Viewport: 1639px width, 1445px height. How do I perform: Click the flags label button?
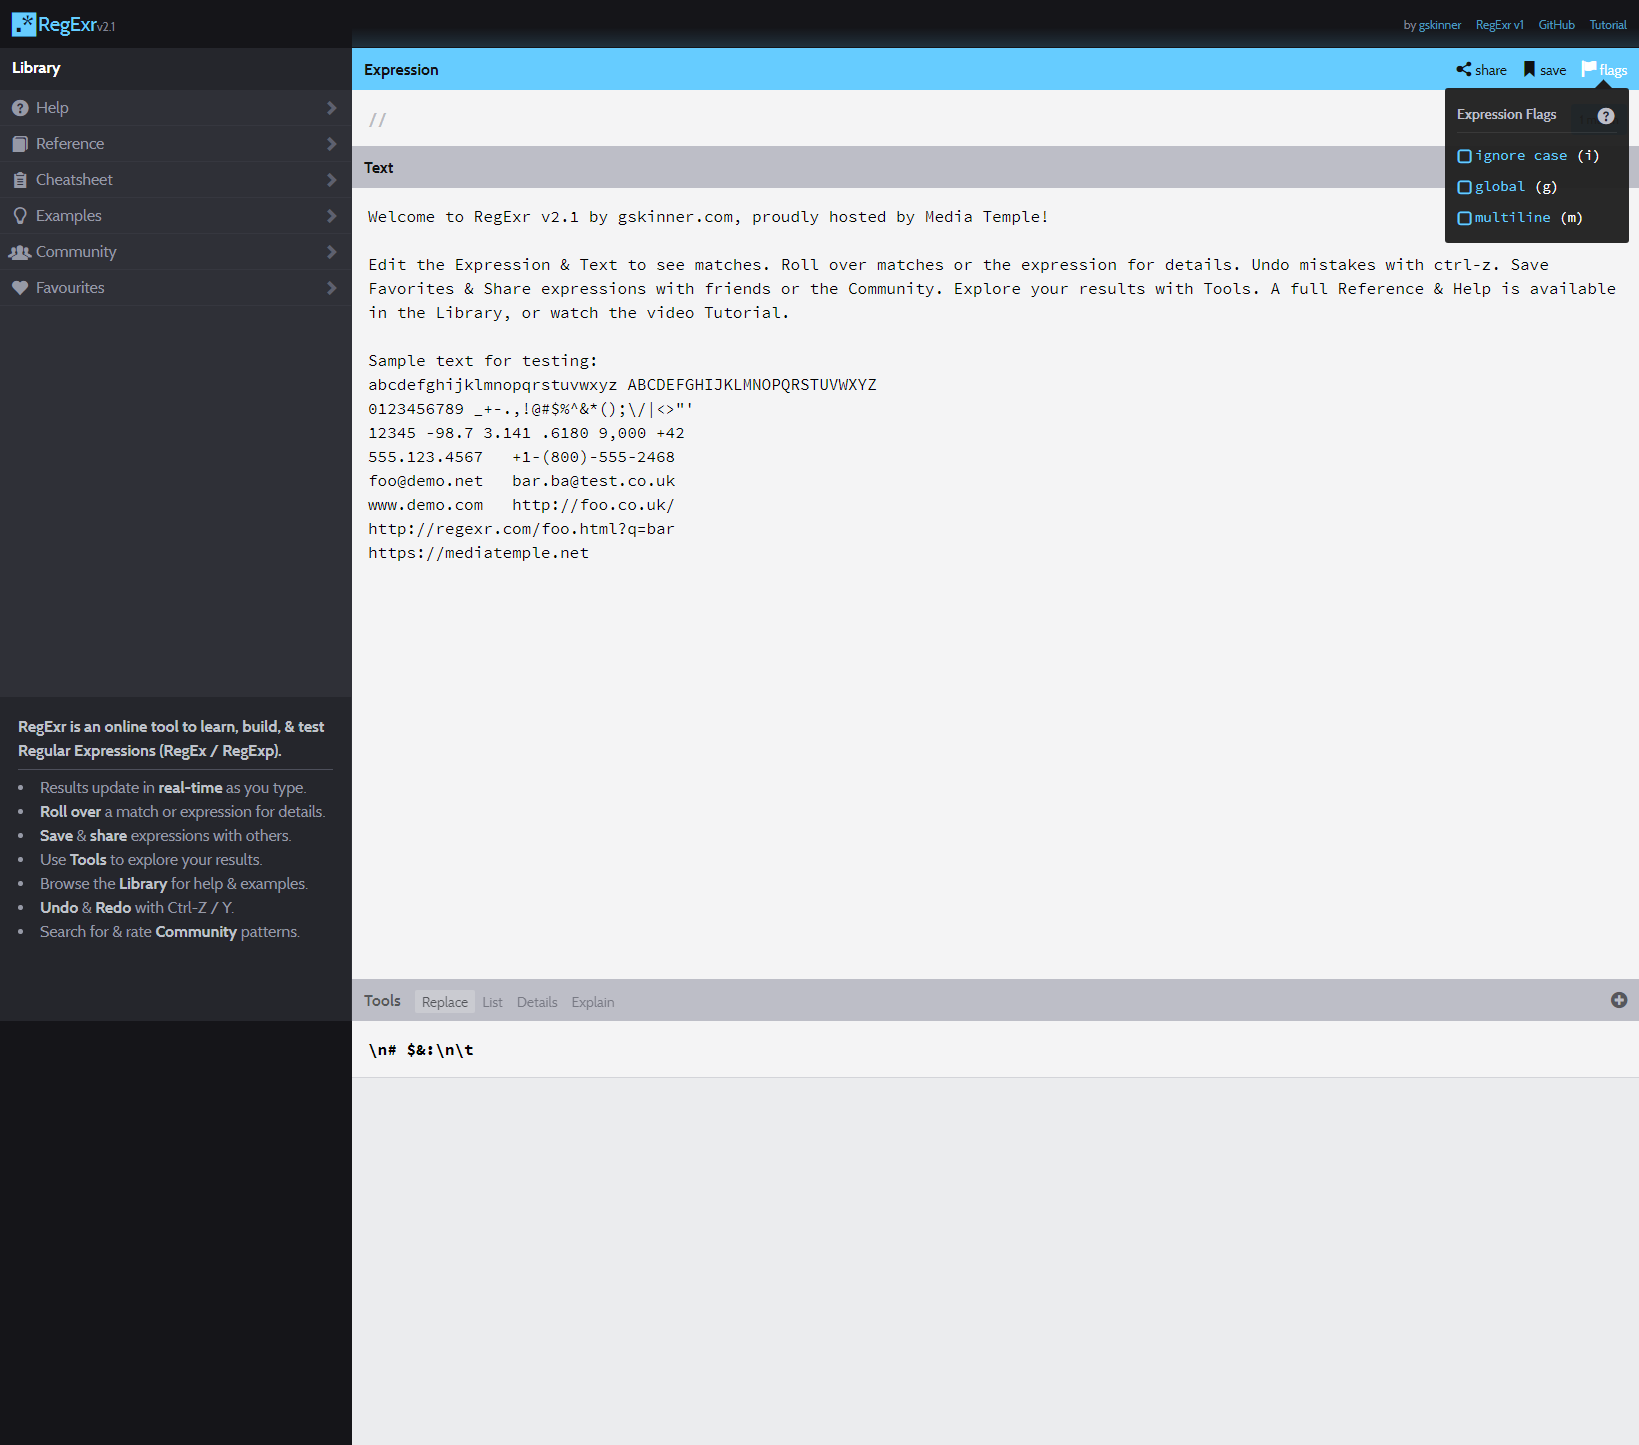pyautogui.click(x=1613, y=70)
